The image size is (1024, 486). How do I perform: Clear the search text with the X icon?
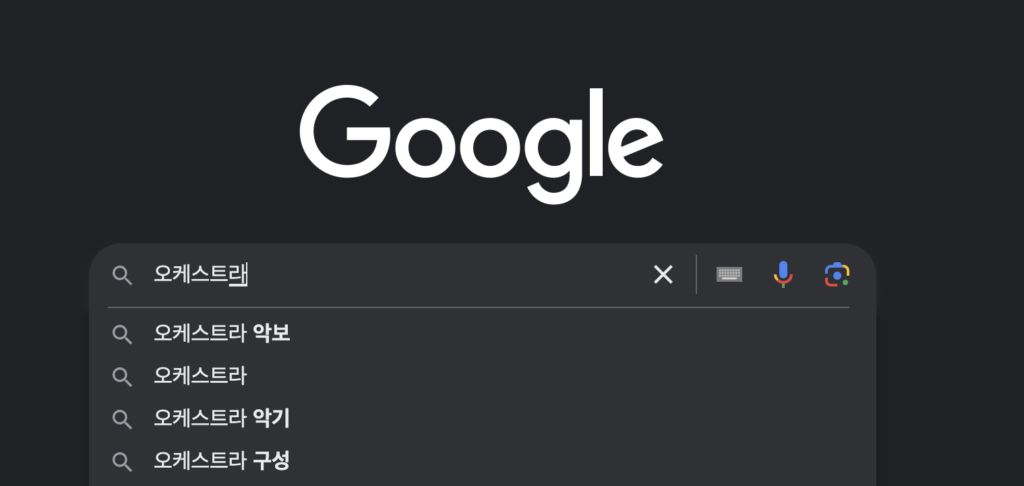(x=663, y=275)
